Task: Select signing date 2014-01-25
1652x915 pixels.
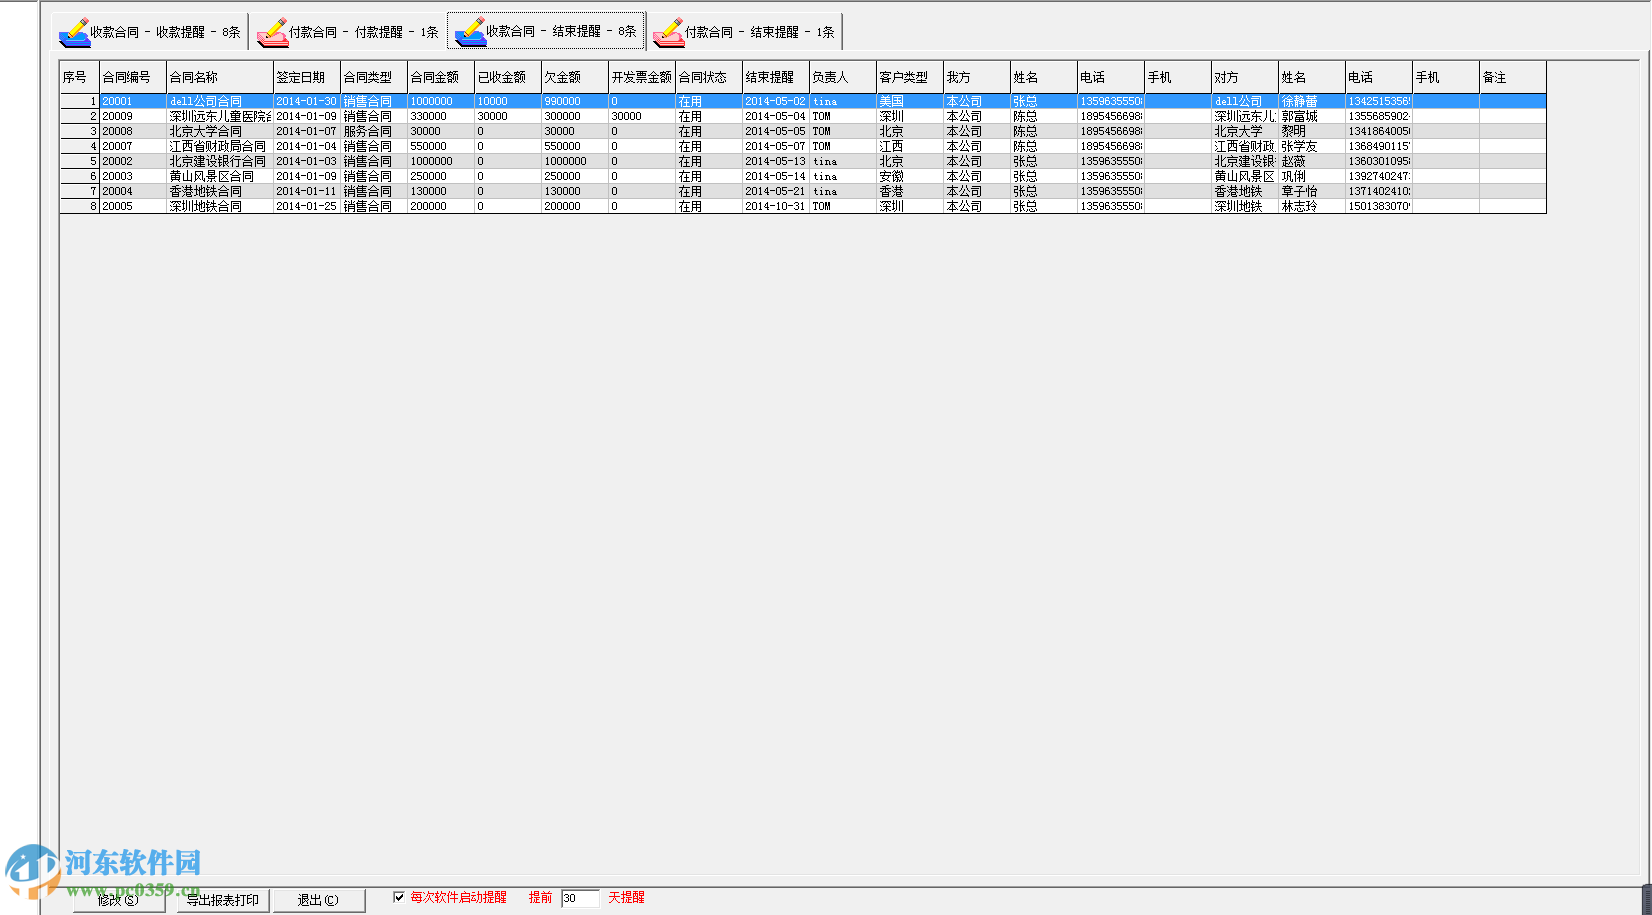Action: point(307,206)
